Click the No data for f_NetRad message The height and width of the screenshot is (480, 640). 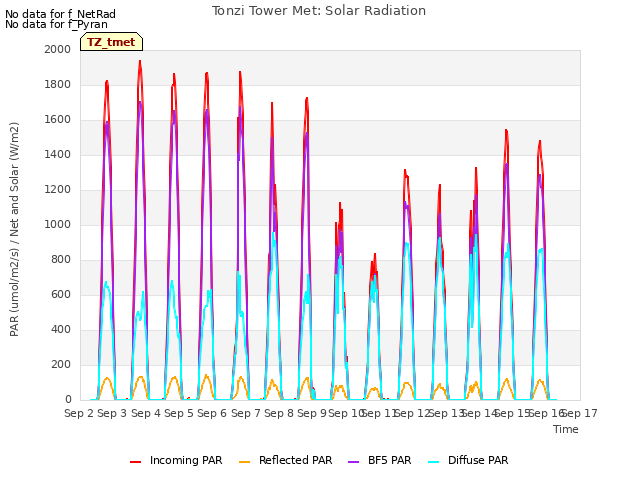click(x=60, y=14)
